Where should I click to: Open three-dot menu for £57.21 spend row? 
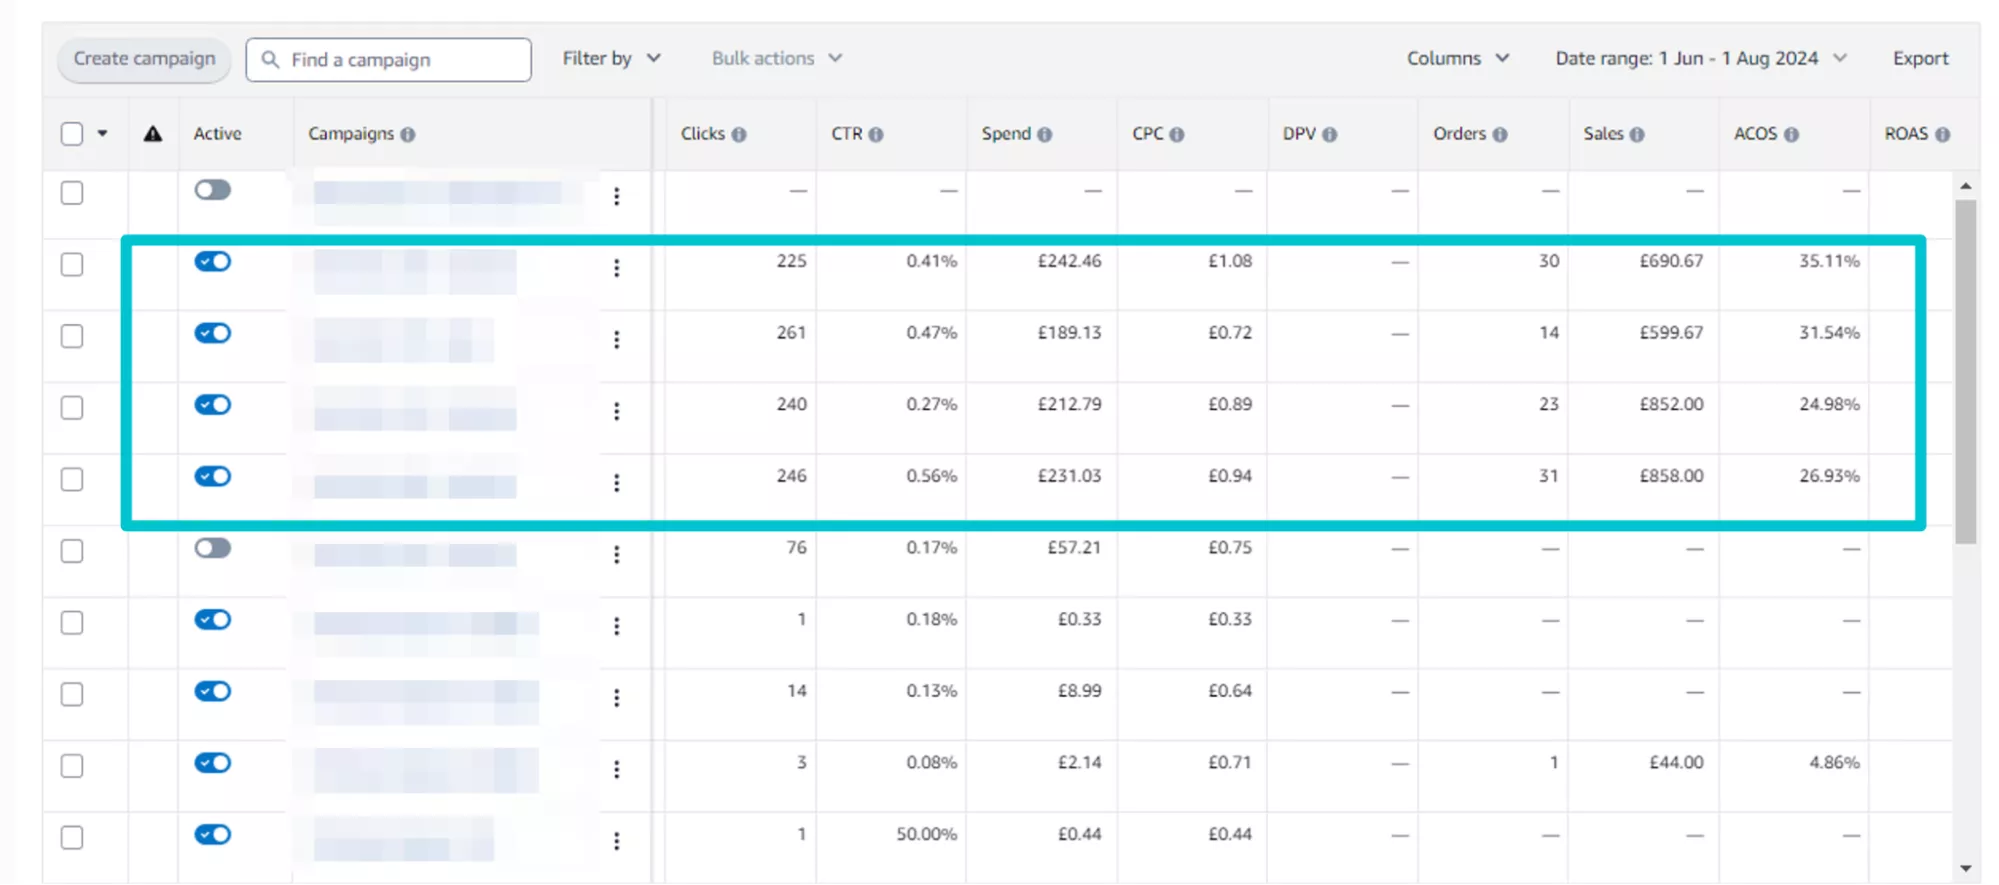pos(616,555)
